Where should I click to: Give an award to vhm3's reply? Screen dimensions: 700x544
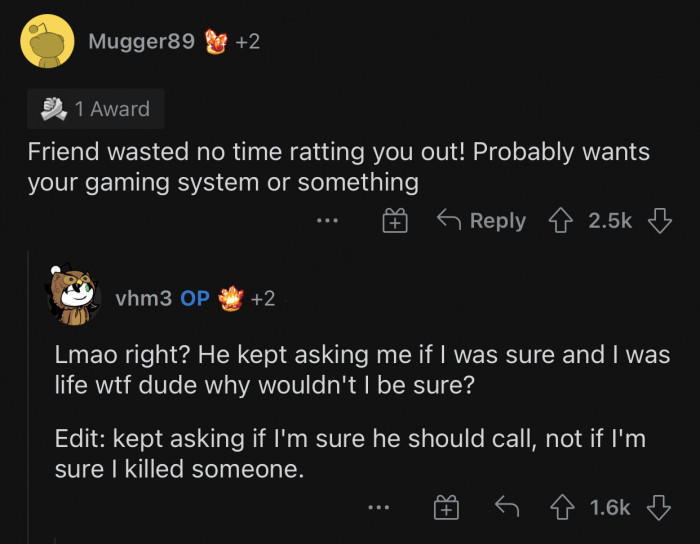446,508
